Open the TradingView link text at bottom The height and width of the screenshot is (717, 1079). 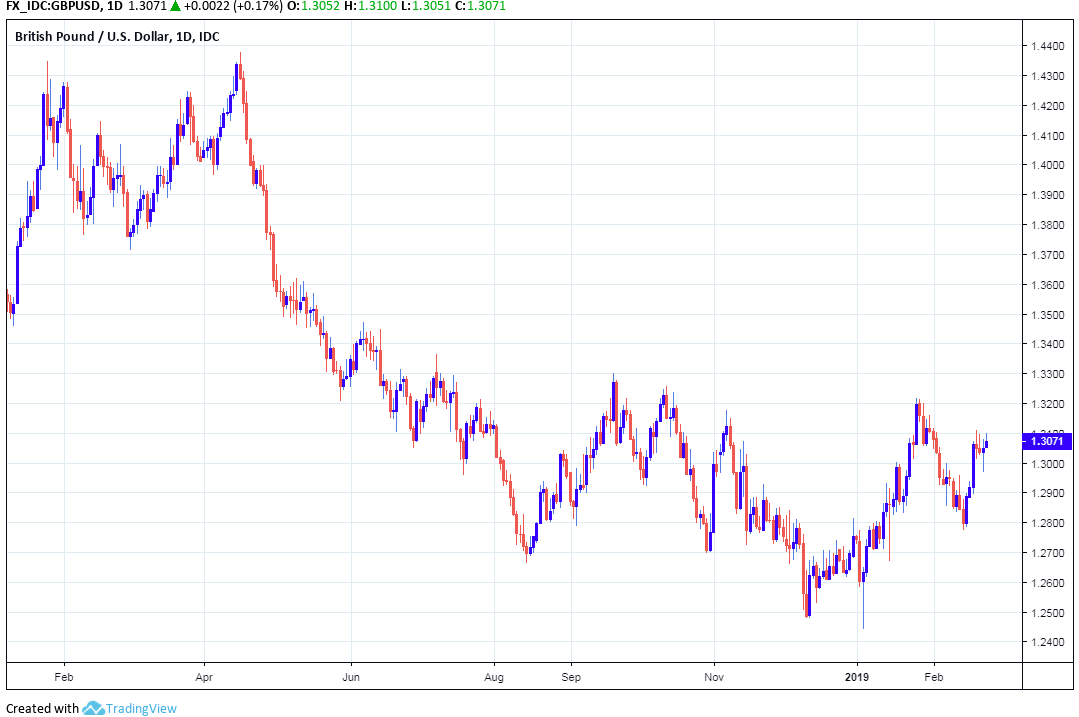tap(143, 708)
